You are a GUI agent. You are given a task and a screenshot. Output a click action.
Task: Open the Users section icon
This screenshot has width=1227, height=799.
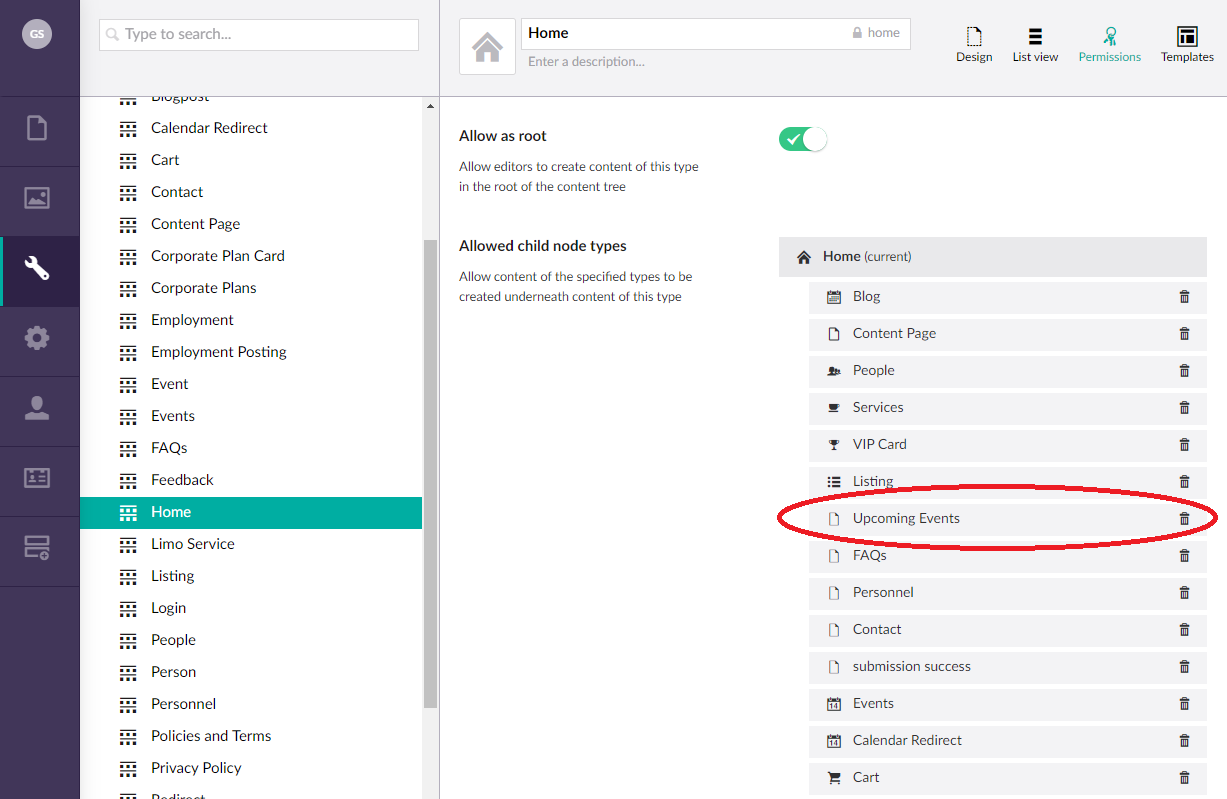pos(37,408)
